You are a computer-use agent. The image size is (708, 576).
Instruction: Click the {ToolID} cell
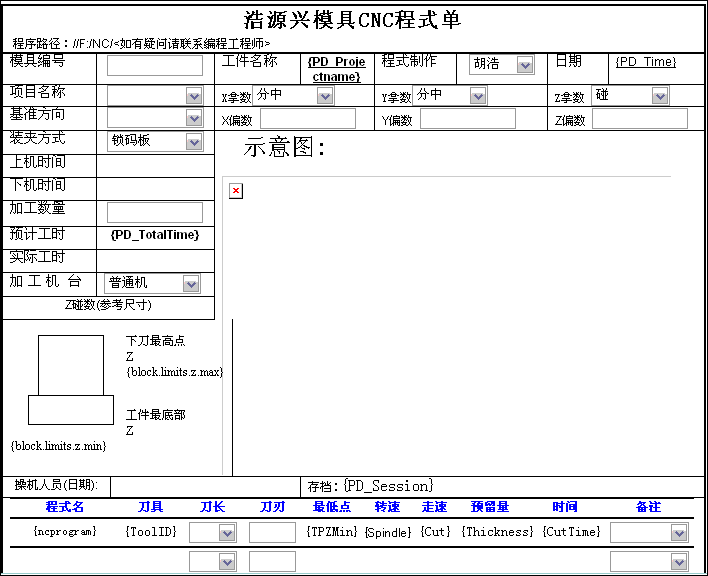click(151, 532)
